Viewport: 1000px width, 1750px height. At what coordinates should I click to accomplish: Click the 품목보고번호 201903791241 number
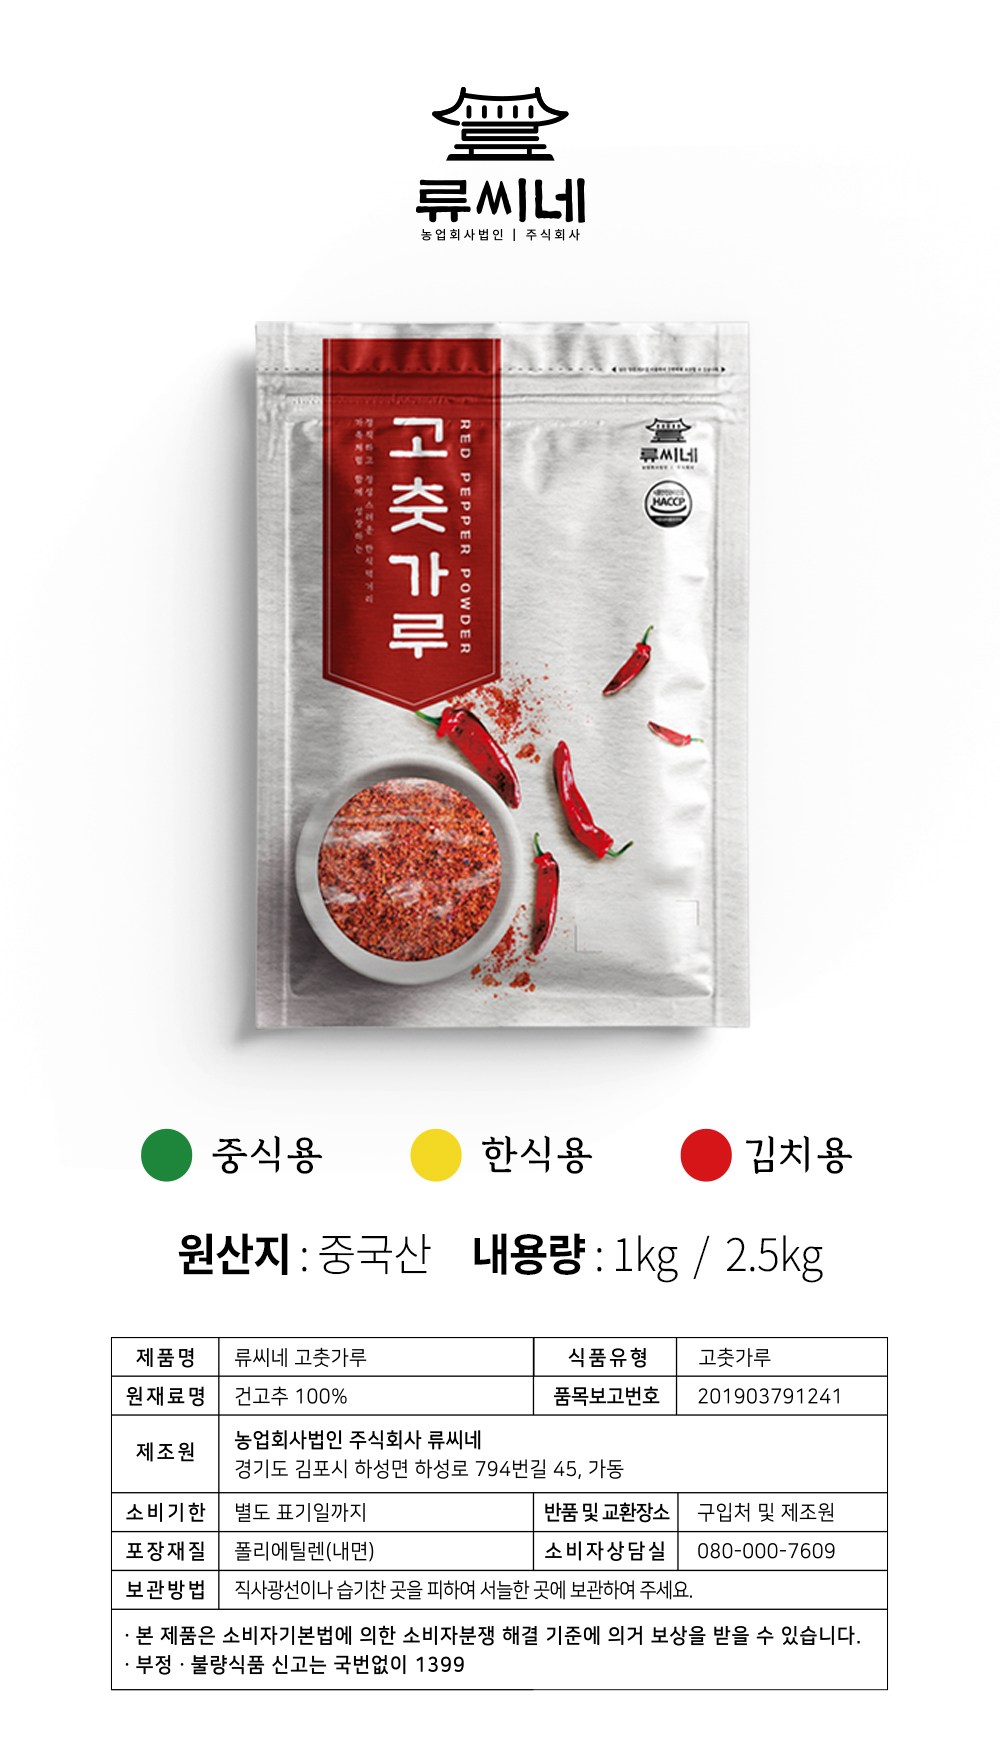point(769,1396)
